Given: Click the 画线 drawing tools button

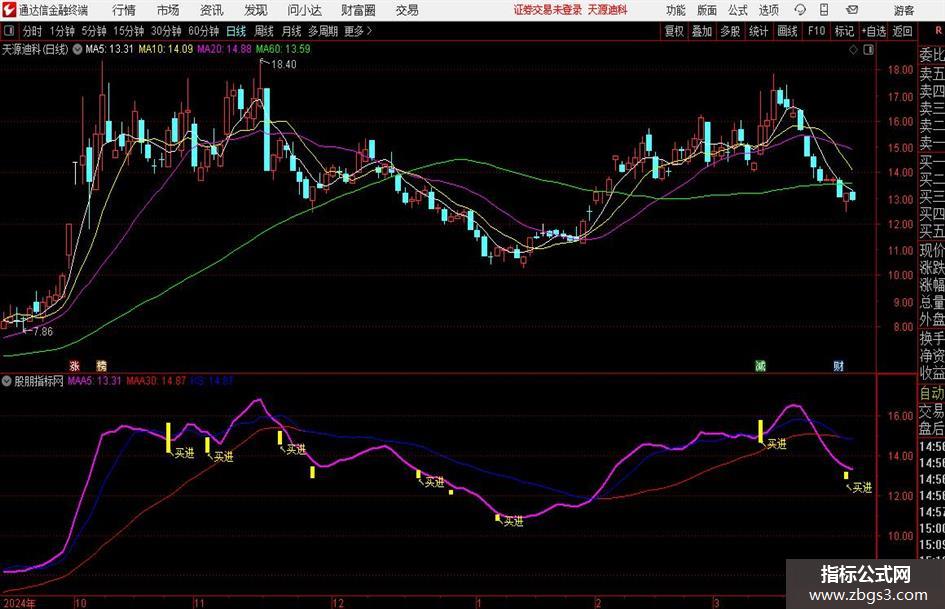Looking at the screenshot, I should click(x=787, y=31).
